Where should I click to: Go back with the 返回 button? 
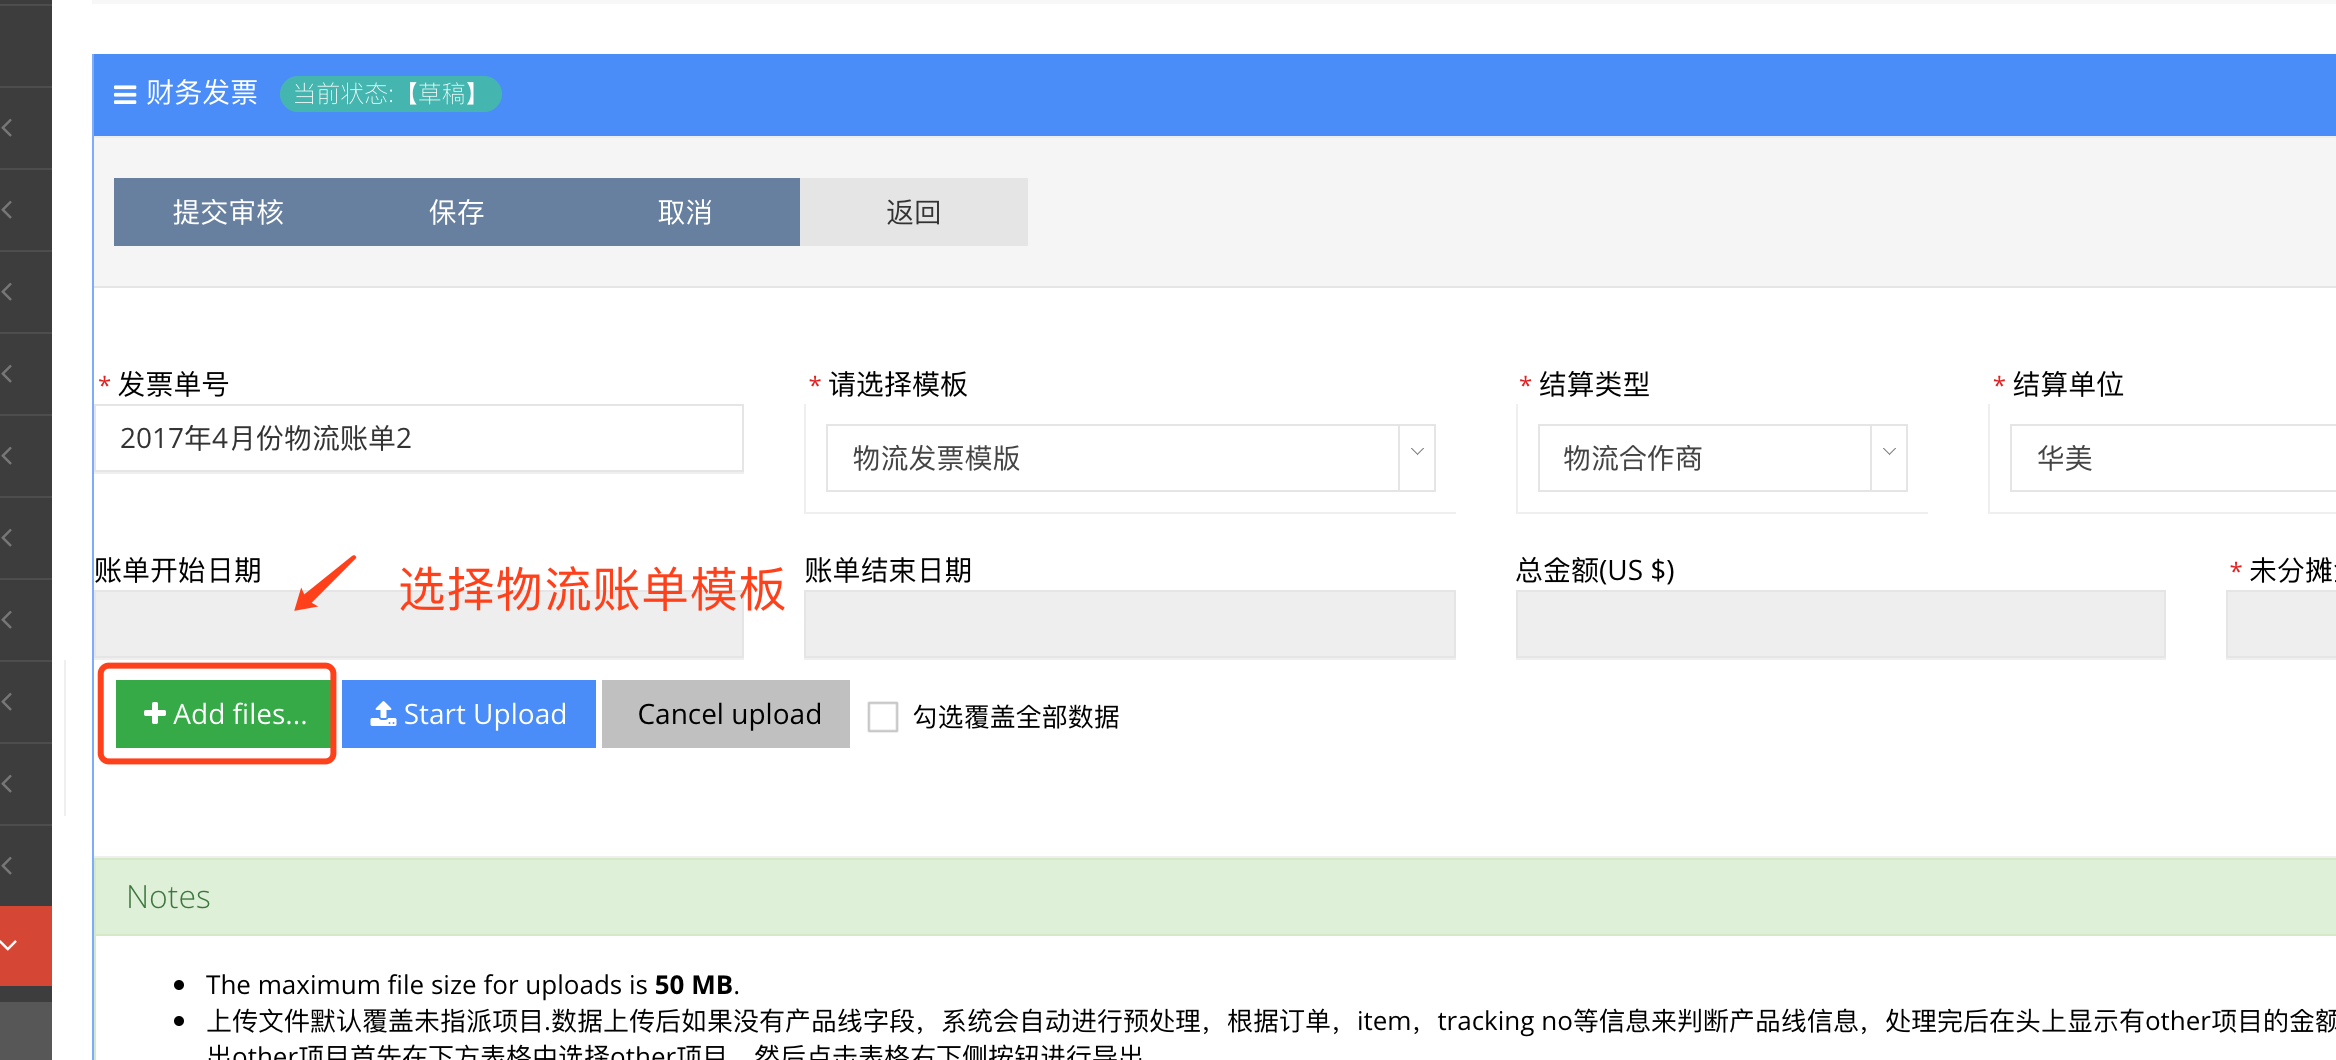[x=914, y=212]
